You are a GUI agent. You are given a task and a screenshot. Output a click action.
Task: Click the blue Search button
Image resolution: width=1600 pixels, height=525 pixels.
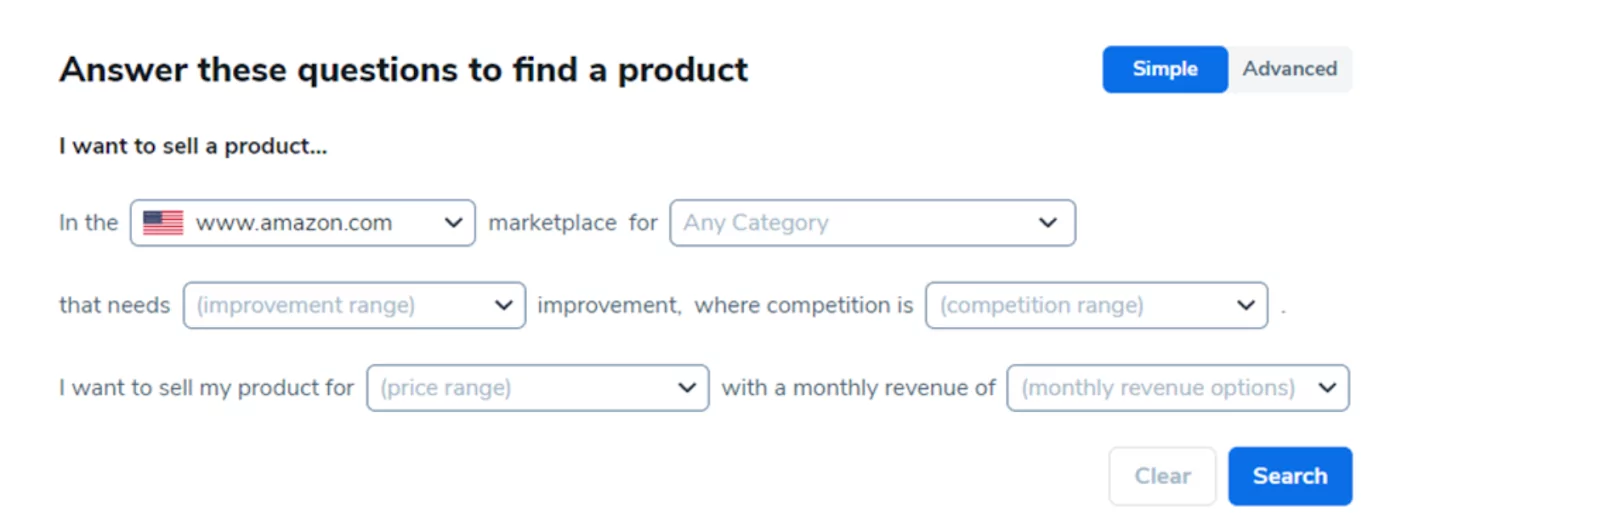[x=1290, y=476]
